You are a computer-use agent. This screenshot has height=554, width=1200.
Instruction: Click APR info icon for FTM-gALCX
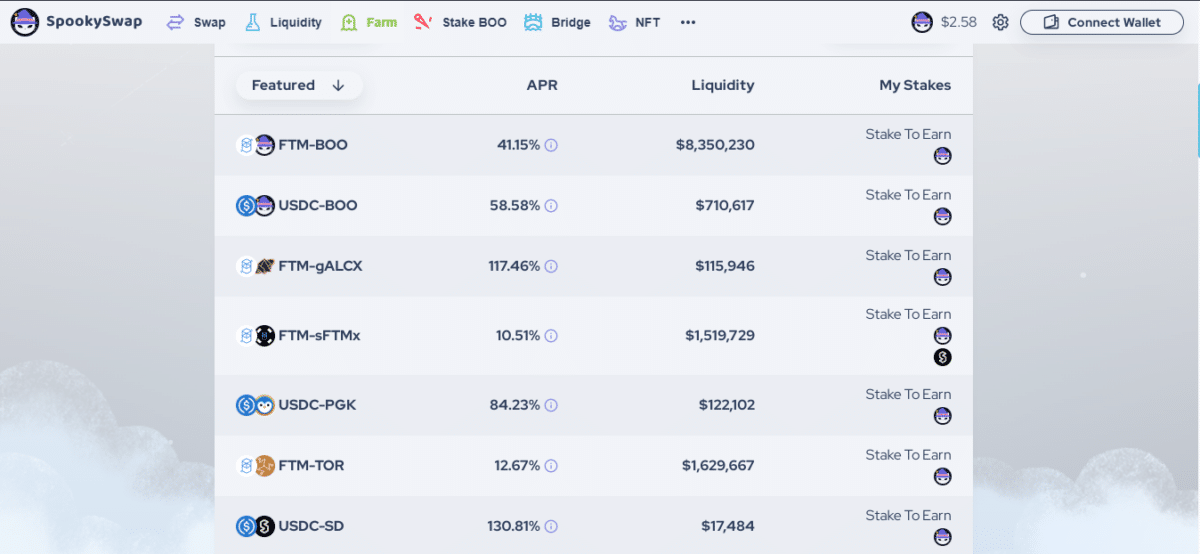(x=551, y=266)
